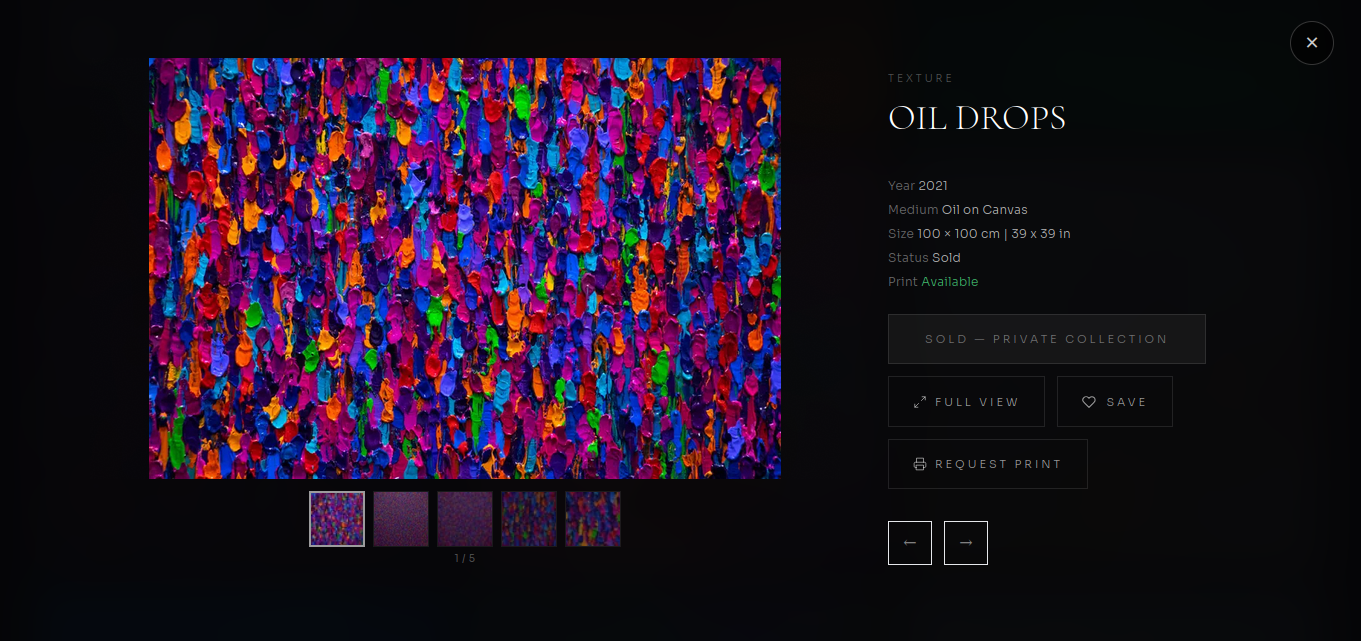Click the 1 / 5 slide counter
Screen dimensions: 1361x641
click(464, 558)
